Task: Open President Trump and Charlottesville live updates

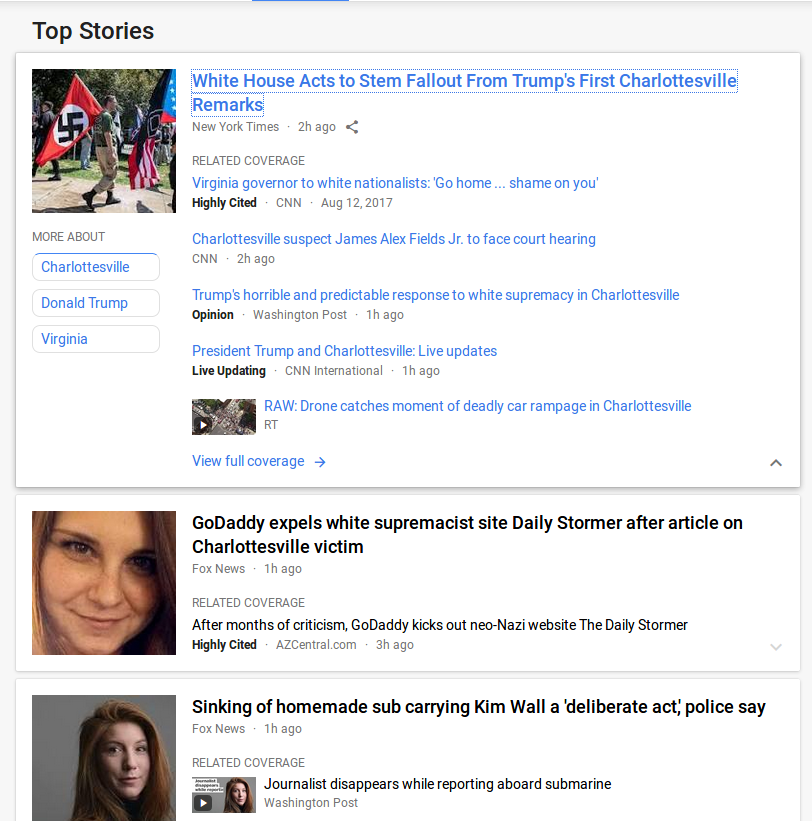Action: point(344,351)
